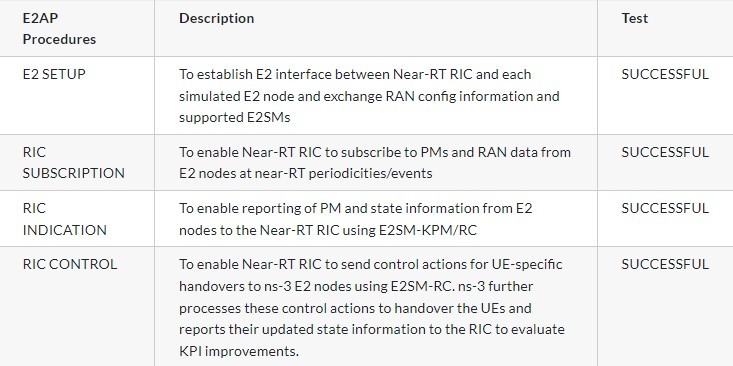
Task: Click SUCCESSFUL result in RIC CONTROL row
Action: coord(665,264)
